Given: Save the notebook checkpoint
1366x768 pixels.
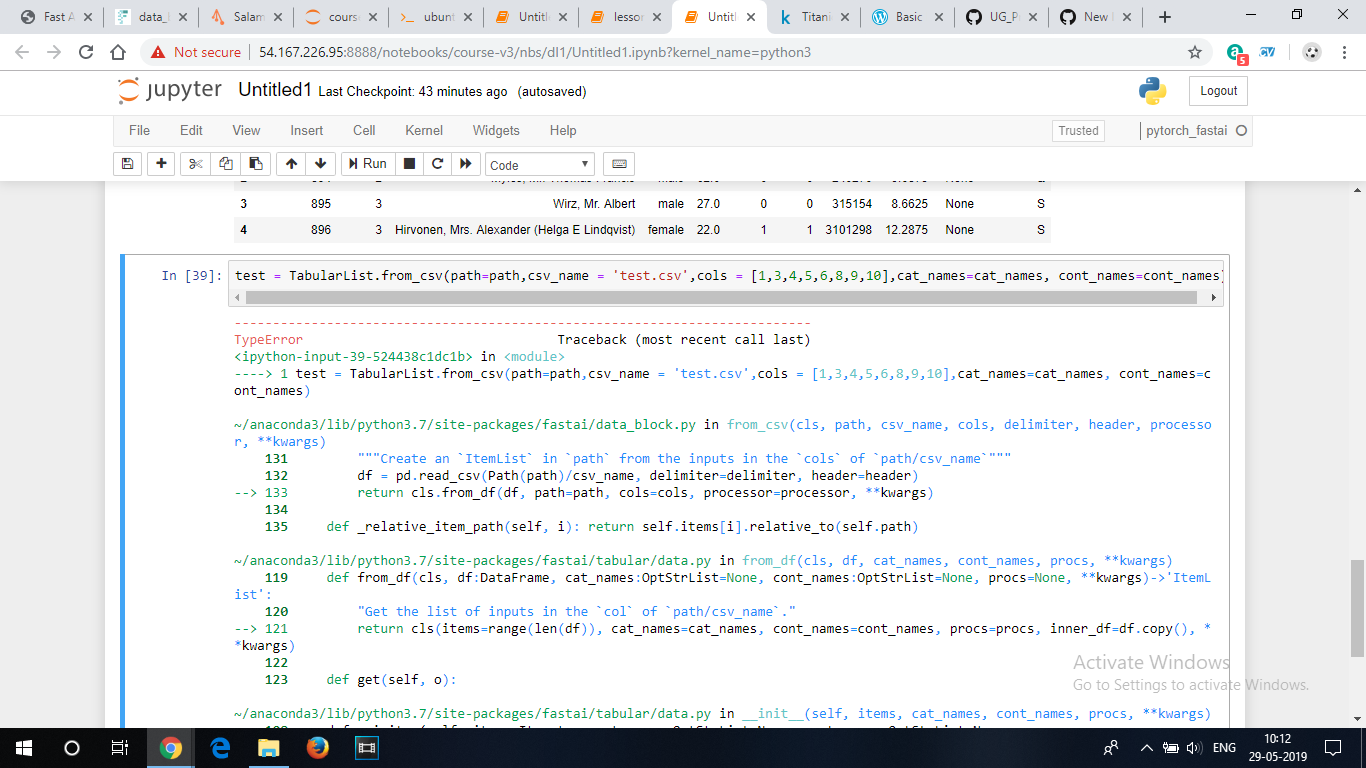Looking at the screenshot, I should tap(127, 163).
